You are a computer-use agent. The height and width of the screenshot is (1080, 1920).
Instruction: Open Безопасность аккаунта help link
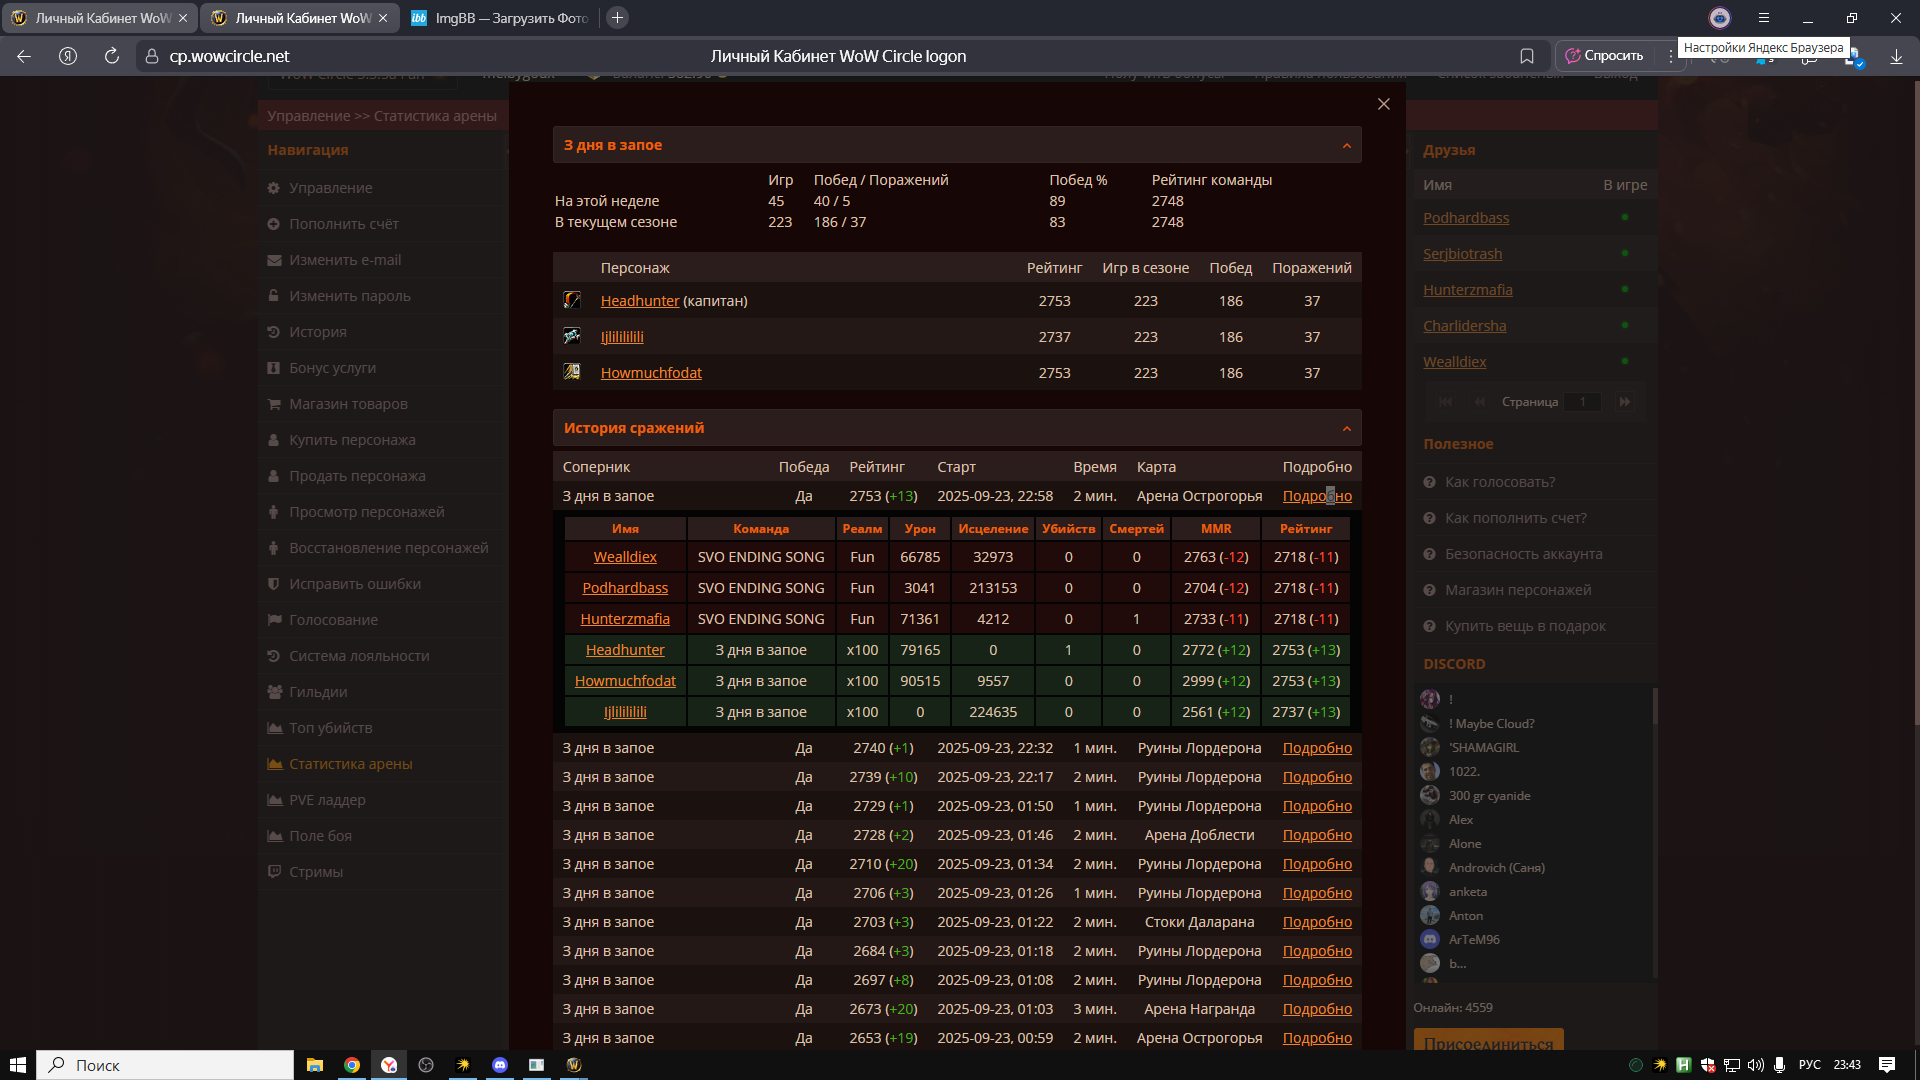point(1523,554)
